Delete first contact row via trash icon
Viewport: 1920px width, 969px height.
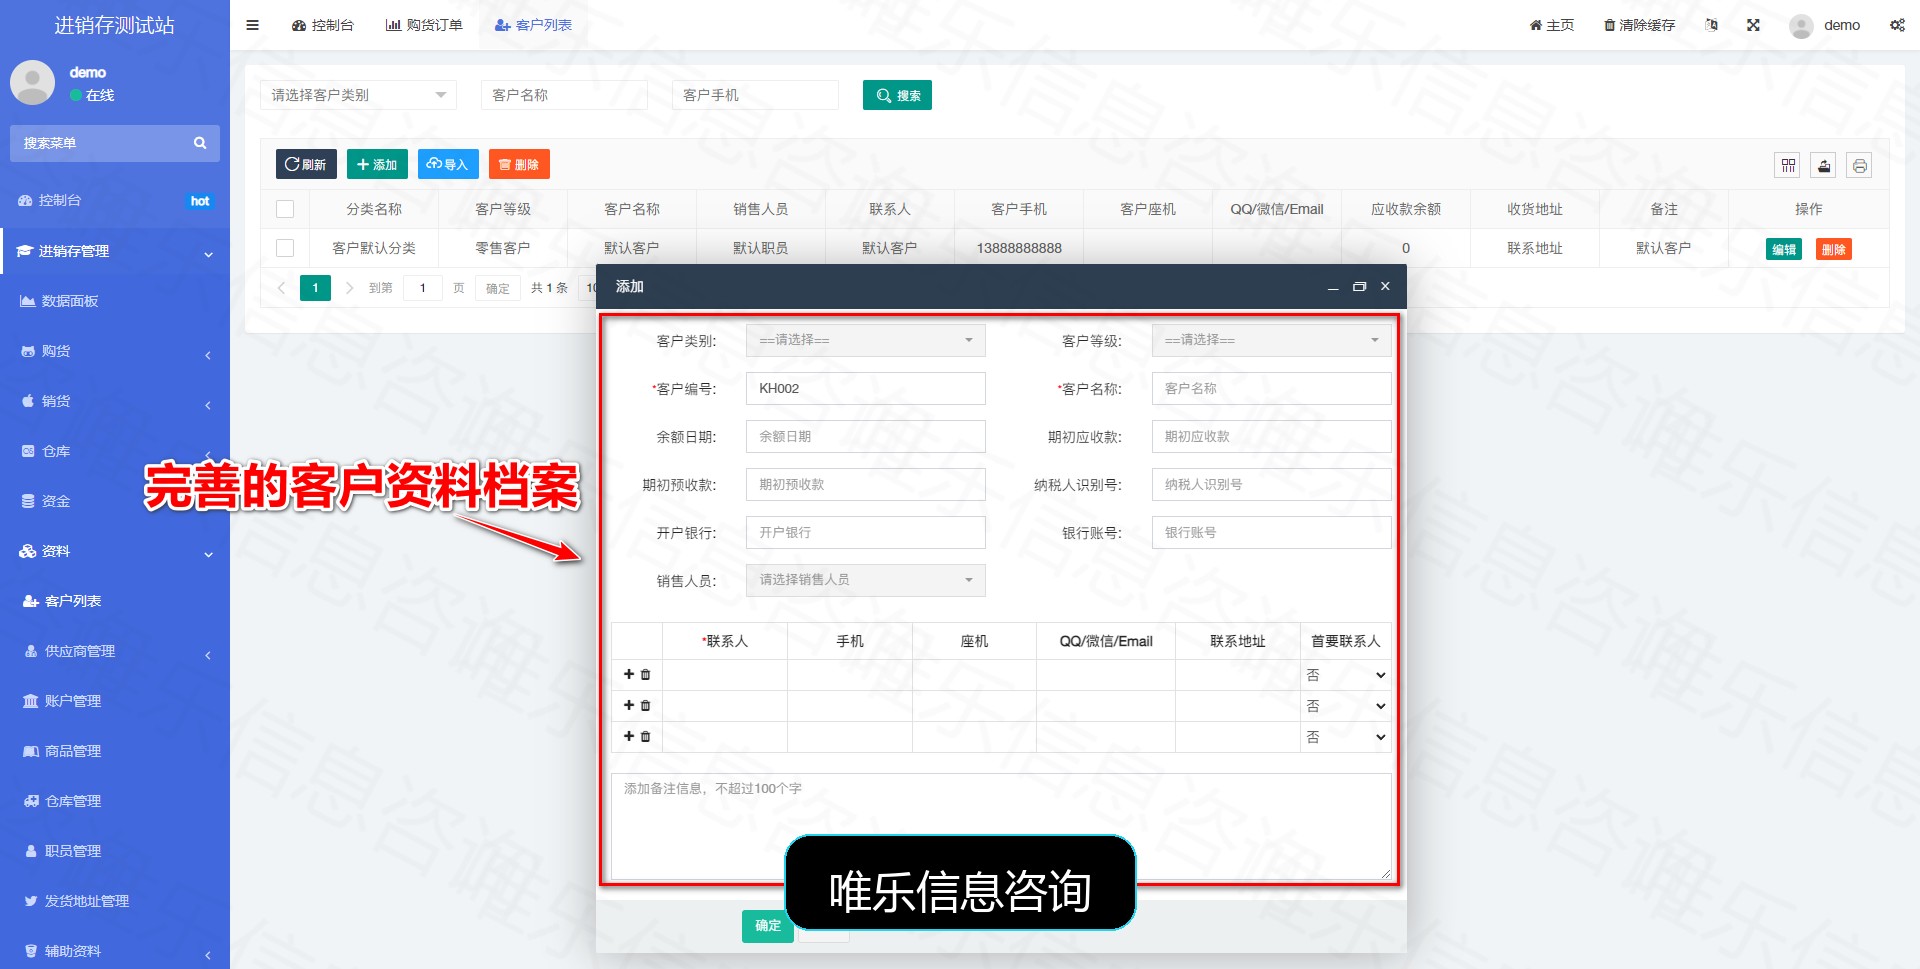[645, 675]
